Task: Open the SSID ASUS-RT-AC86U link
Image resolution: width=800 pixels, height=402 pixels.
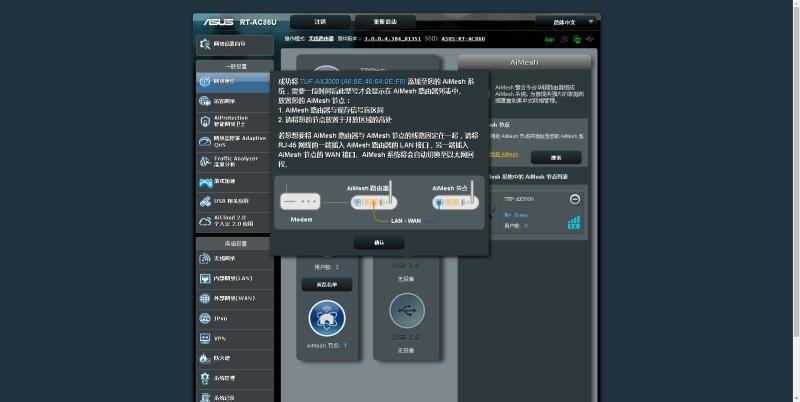Action: (463, 39)
